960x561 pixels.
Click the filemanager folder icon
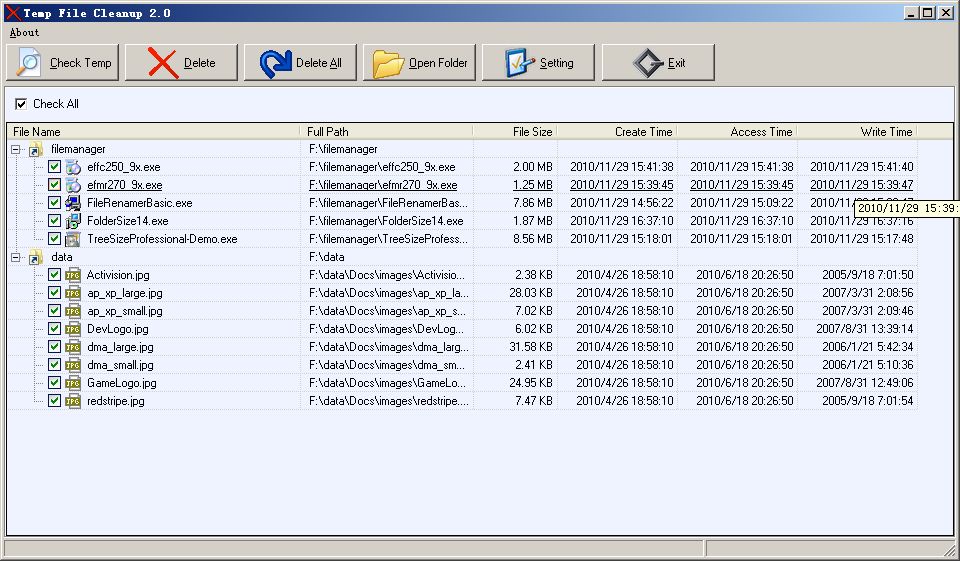coord(36,149)
